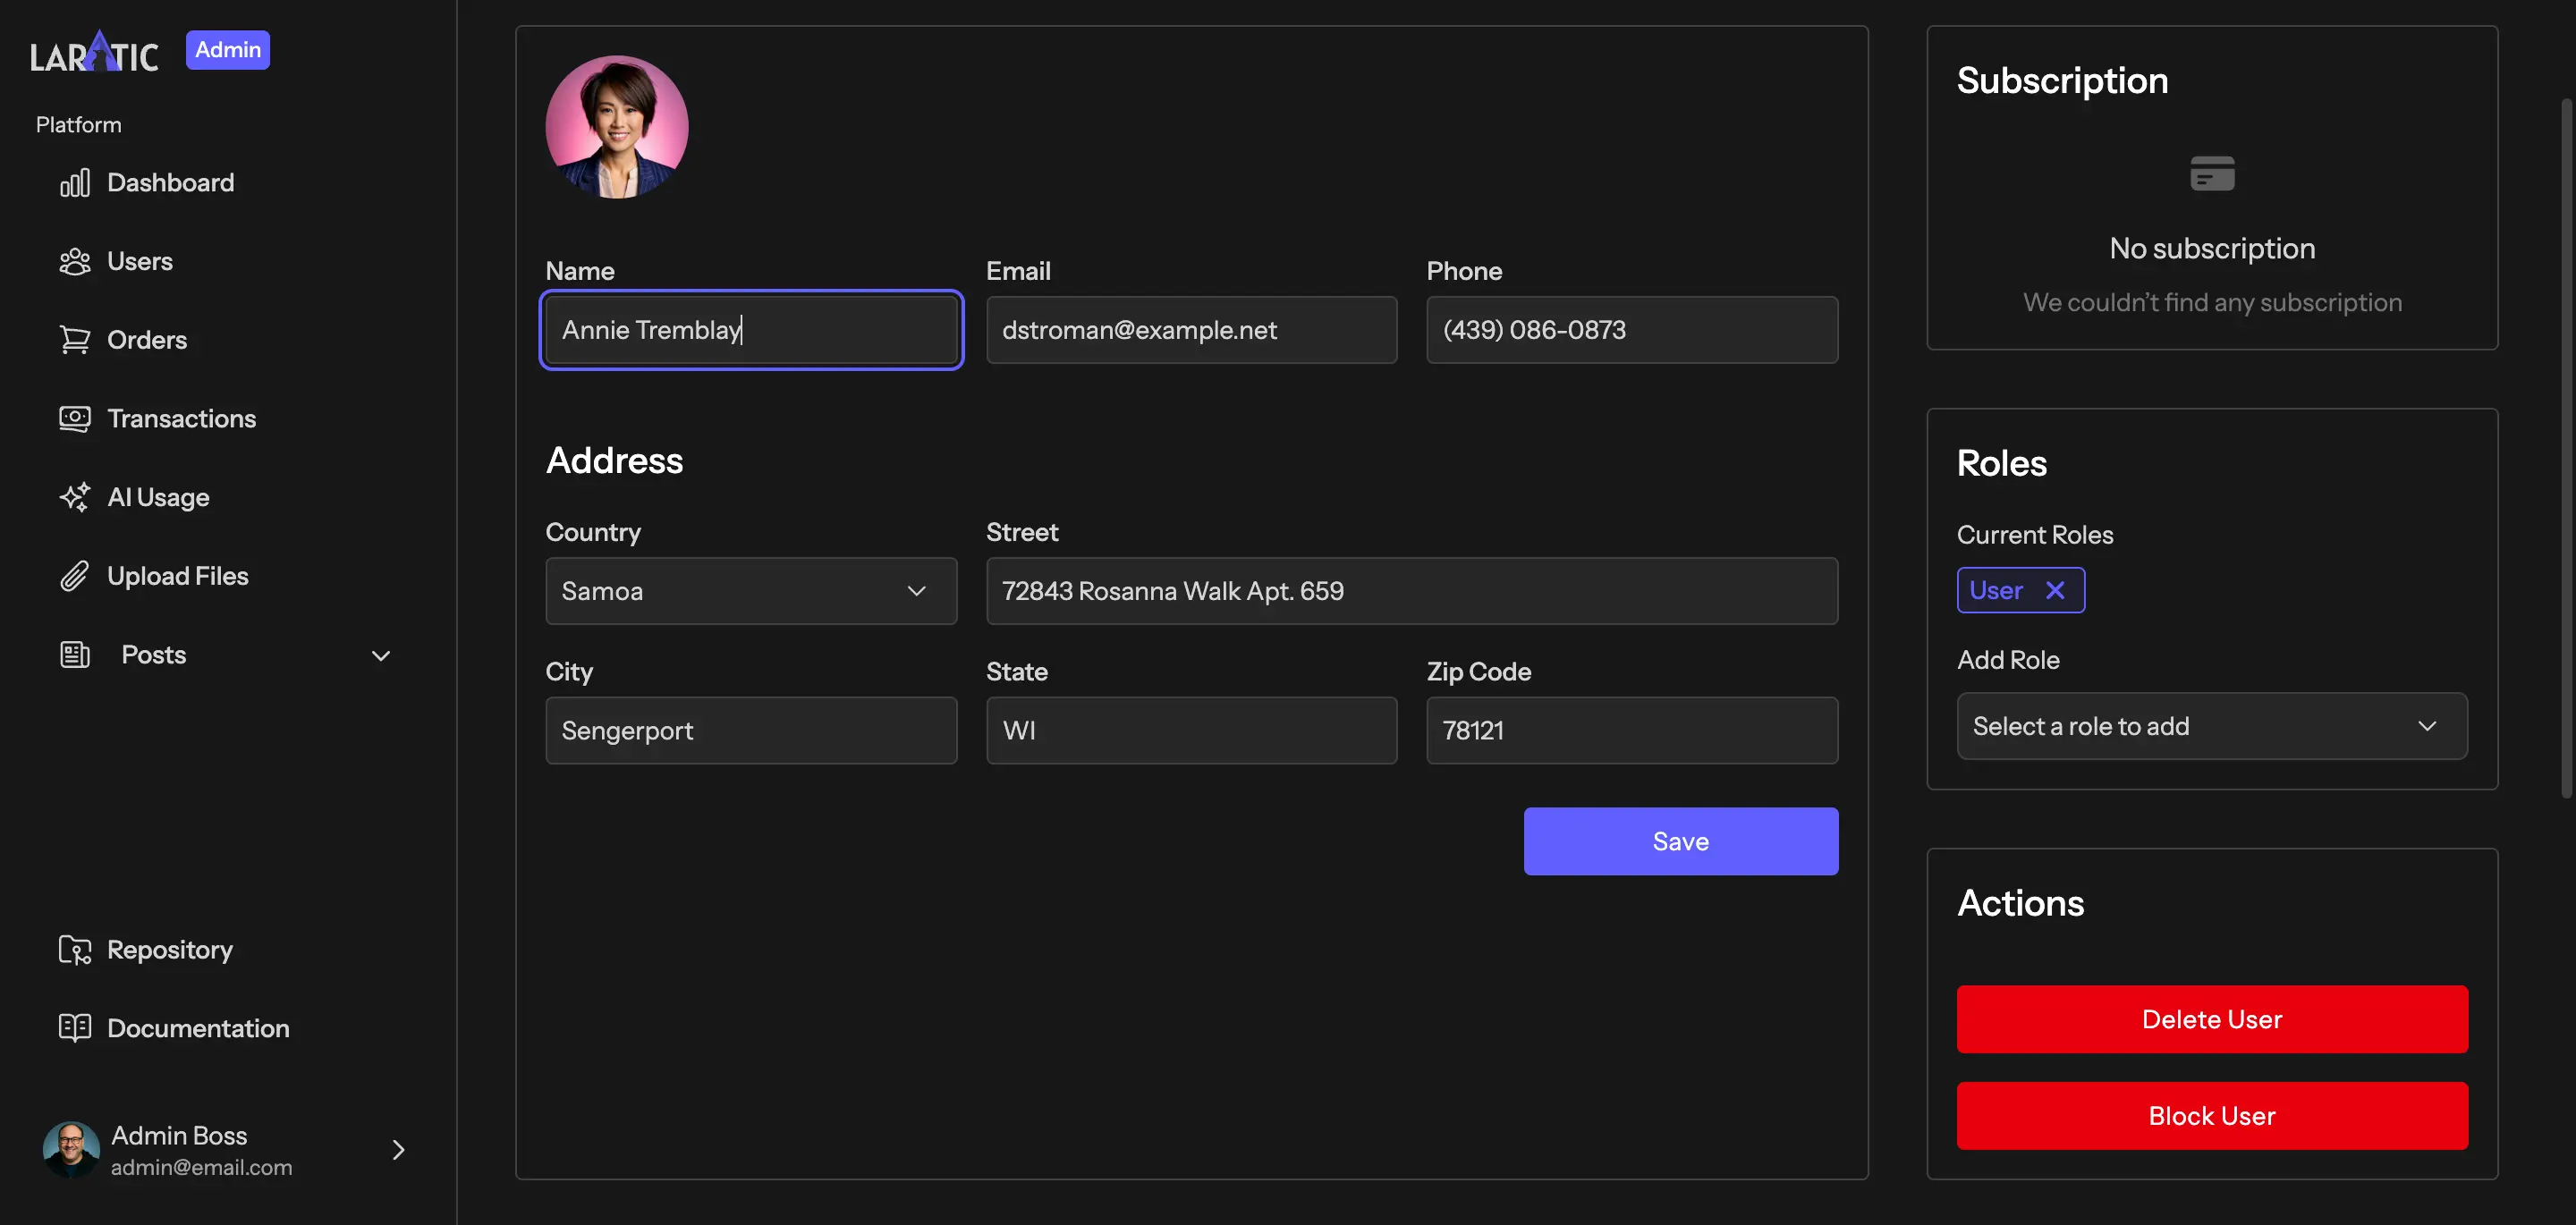
Task: Click the Phone number field
Action: [x=1631, y=330]
